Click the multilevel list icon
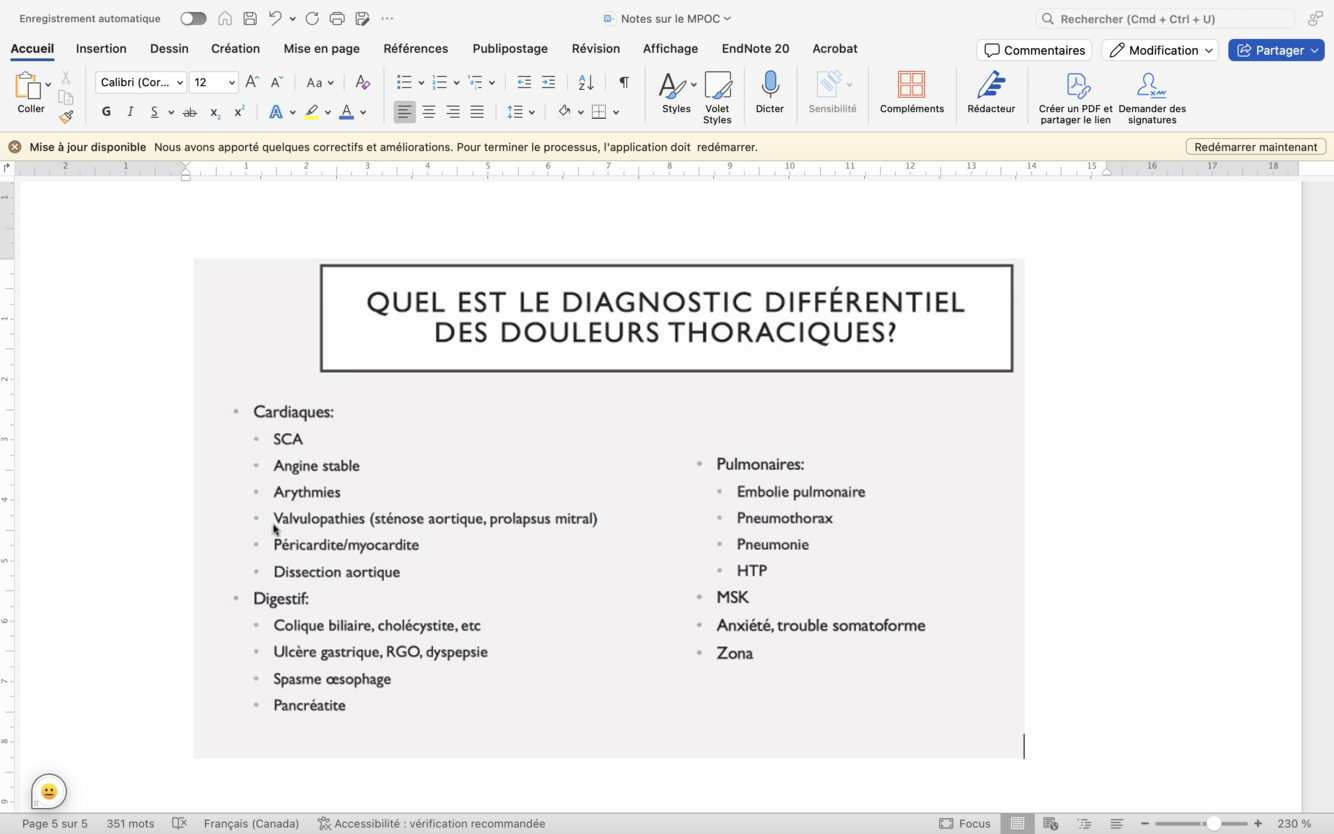 475,82
